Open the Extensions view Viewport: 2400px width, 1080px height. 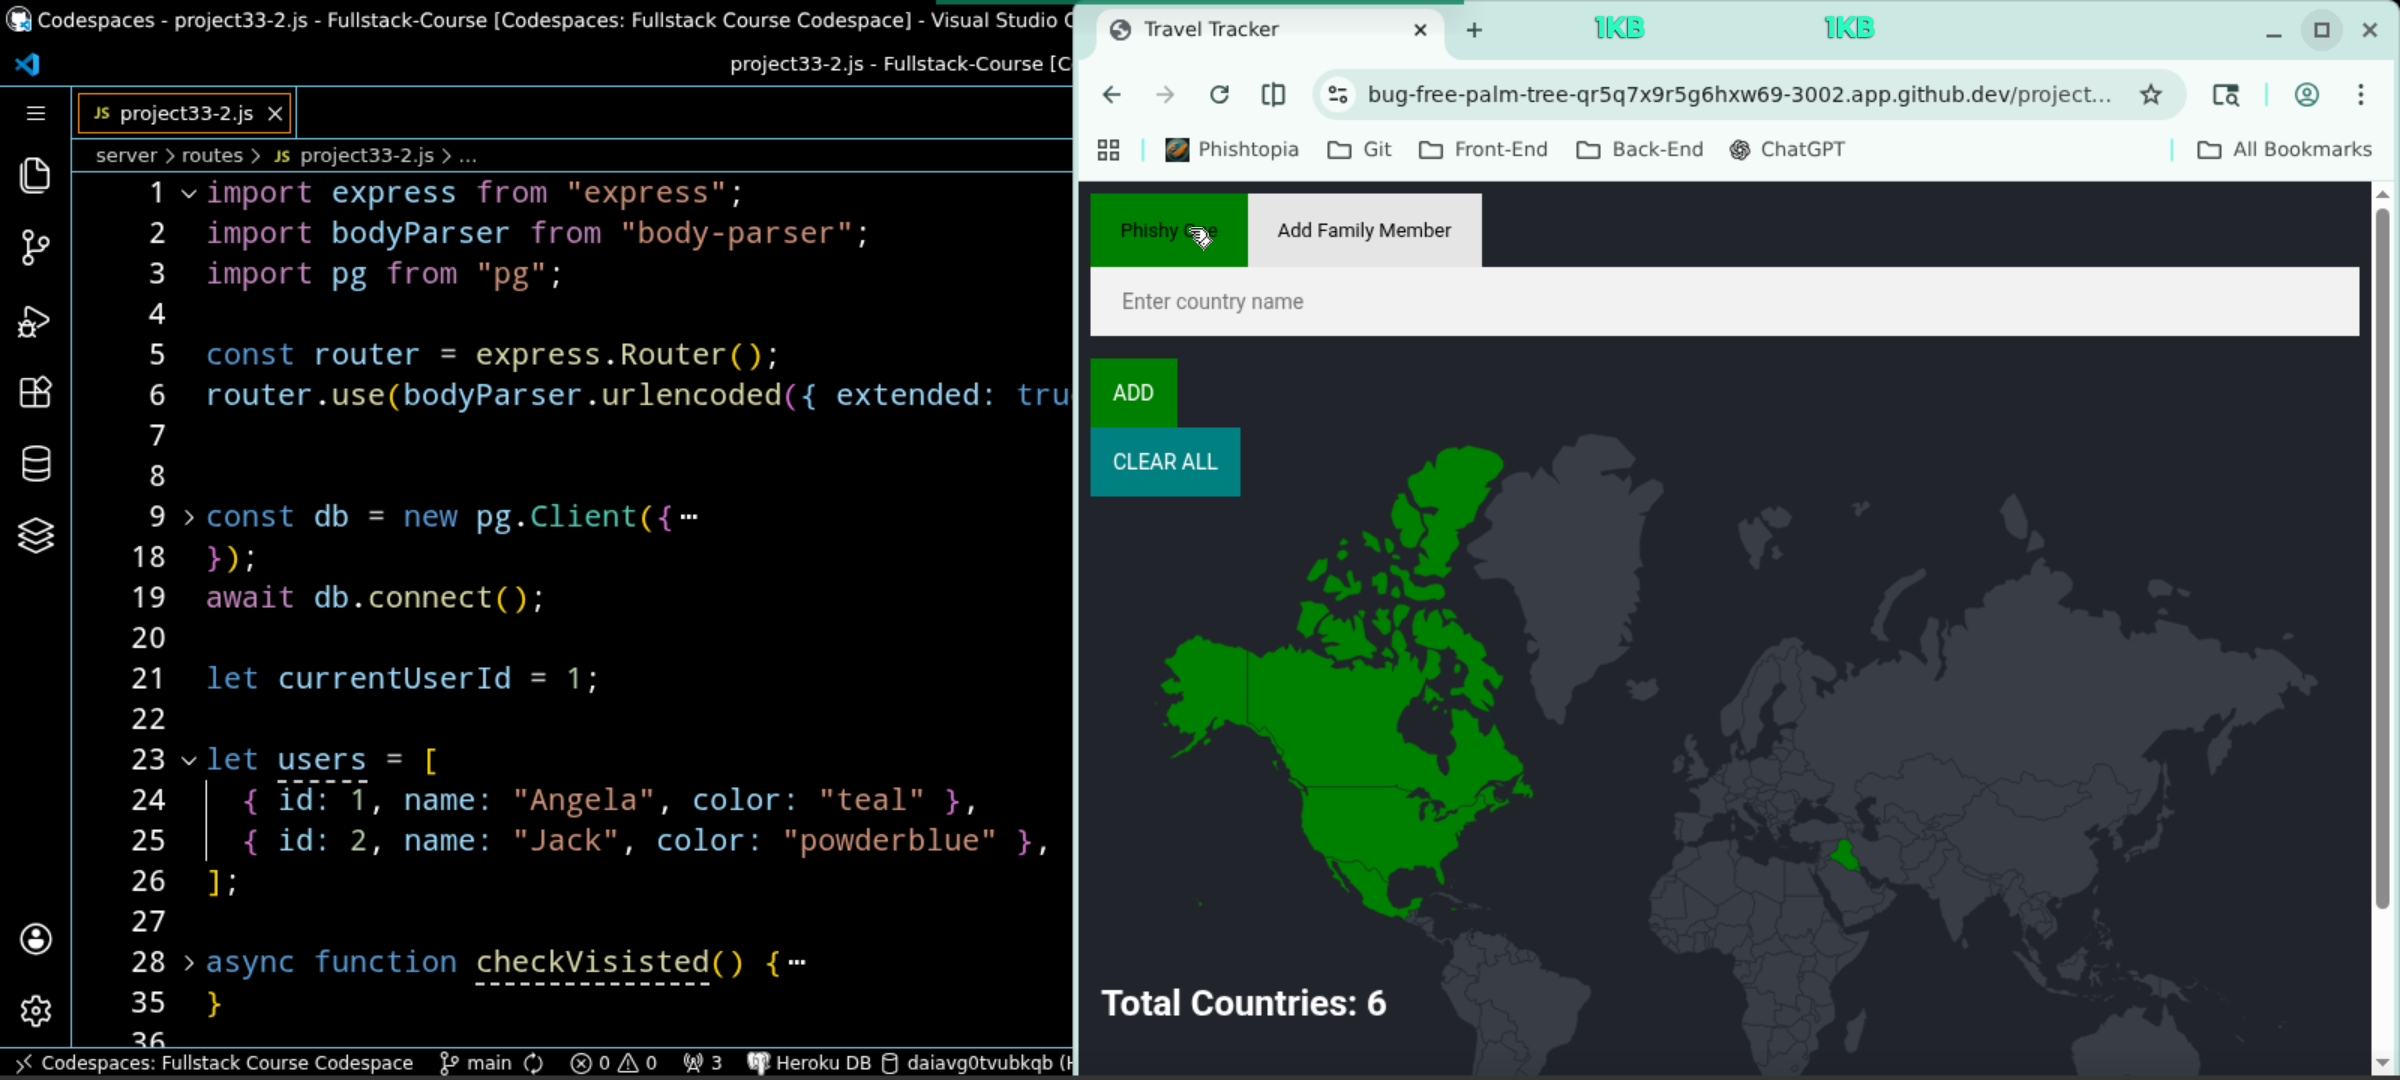click(35, 392)
